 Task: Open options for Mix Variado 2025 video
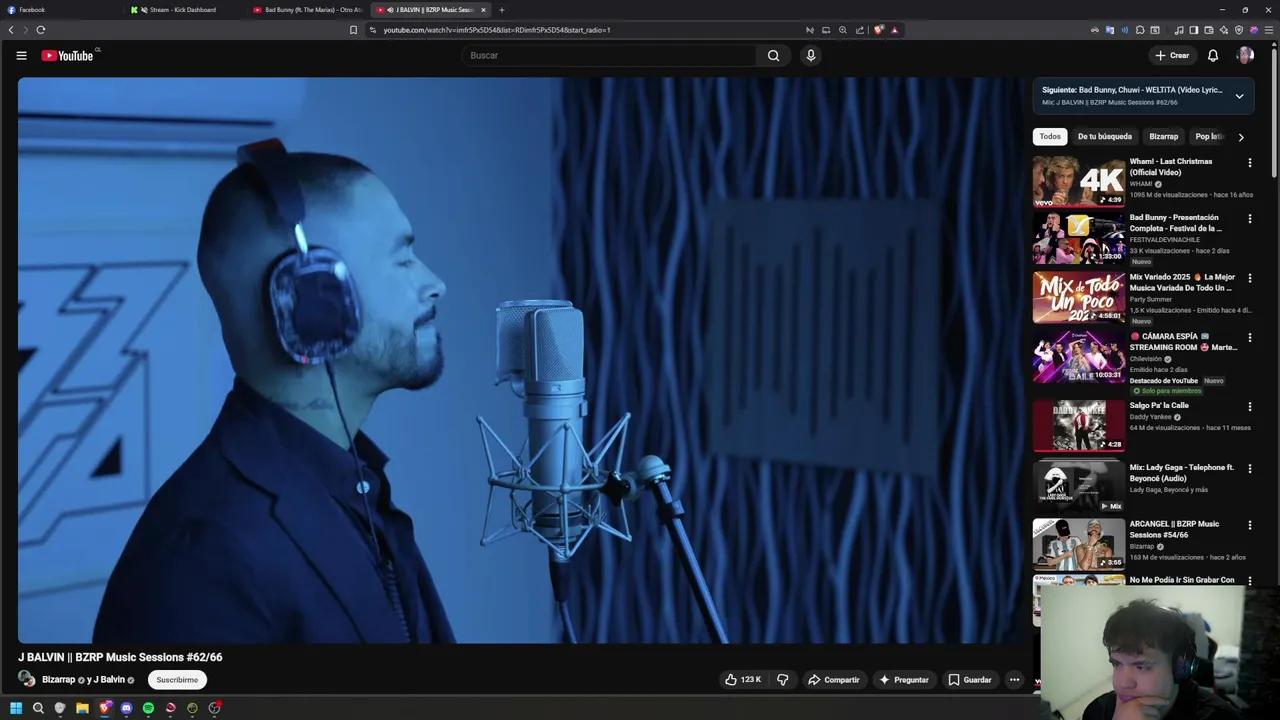coord(1249,278)
